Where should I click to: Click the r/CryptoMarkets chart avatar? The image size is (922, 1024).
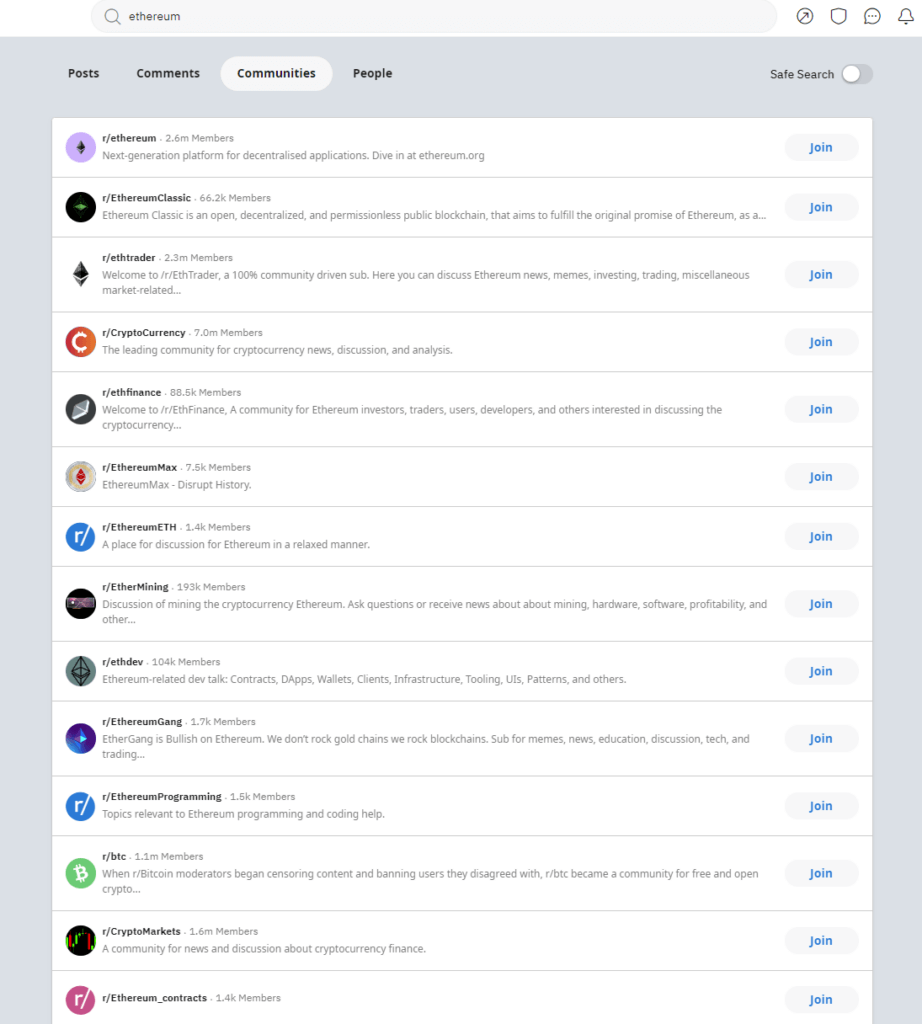[x=80, y=941]
